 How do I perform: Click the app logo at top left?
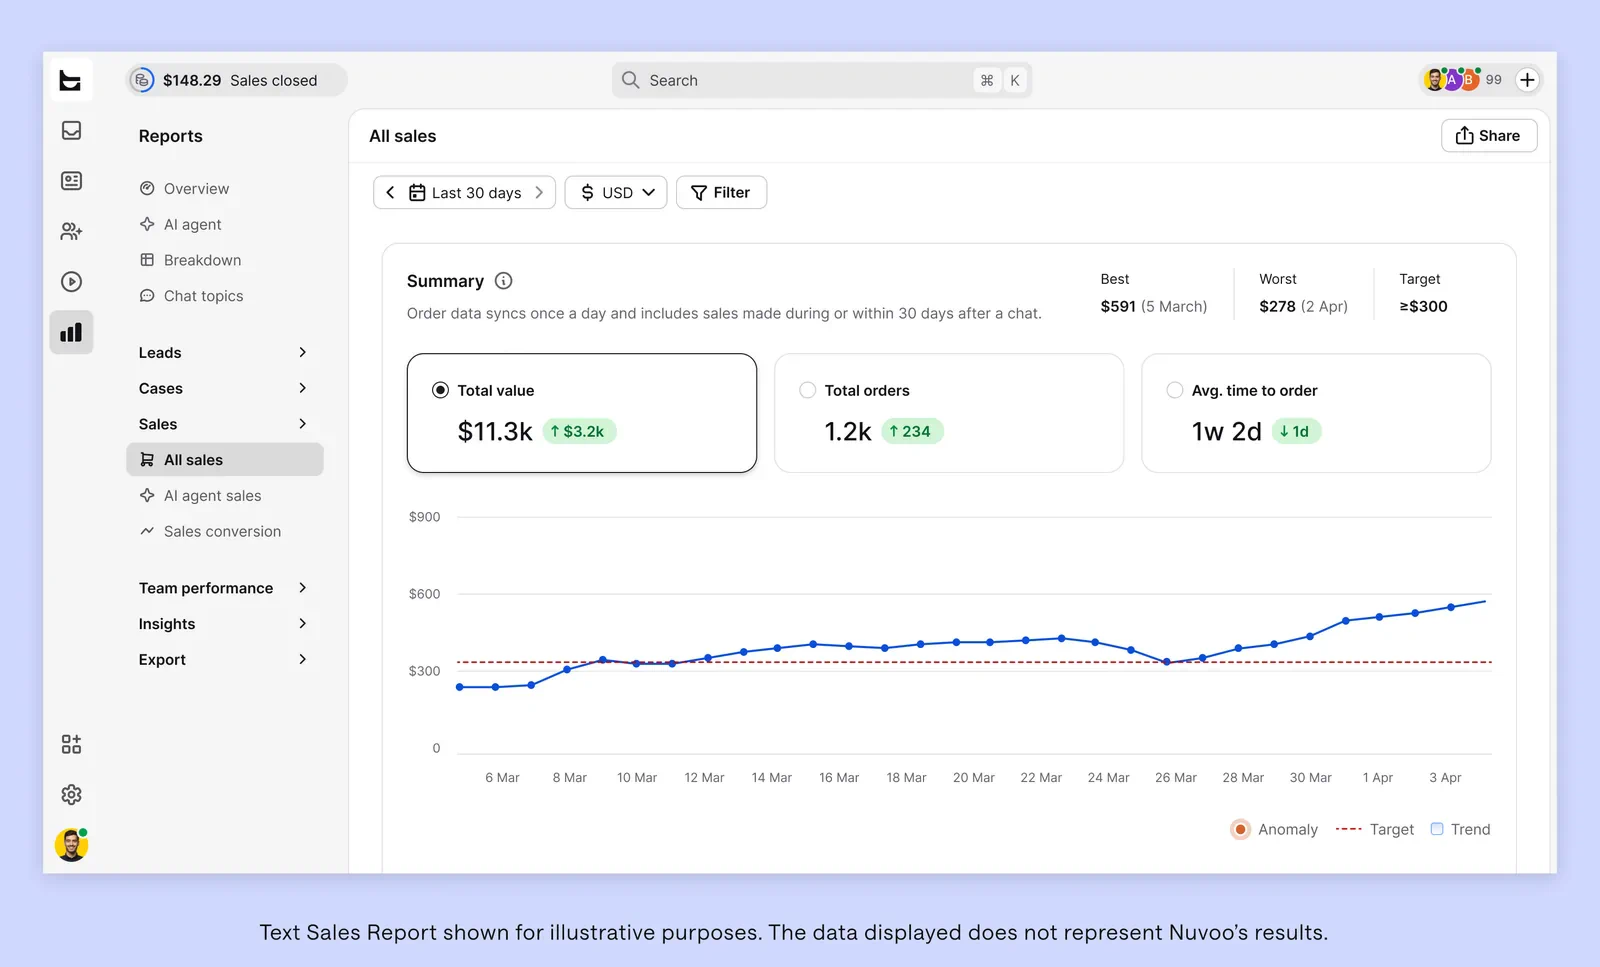(71, 80)
